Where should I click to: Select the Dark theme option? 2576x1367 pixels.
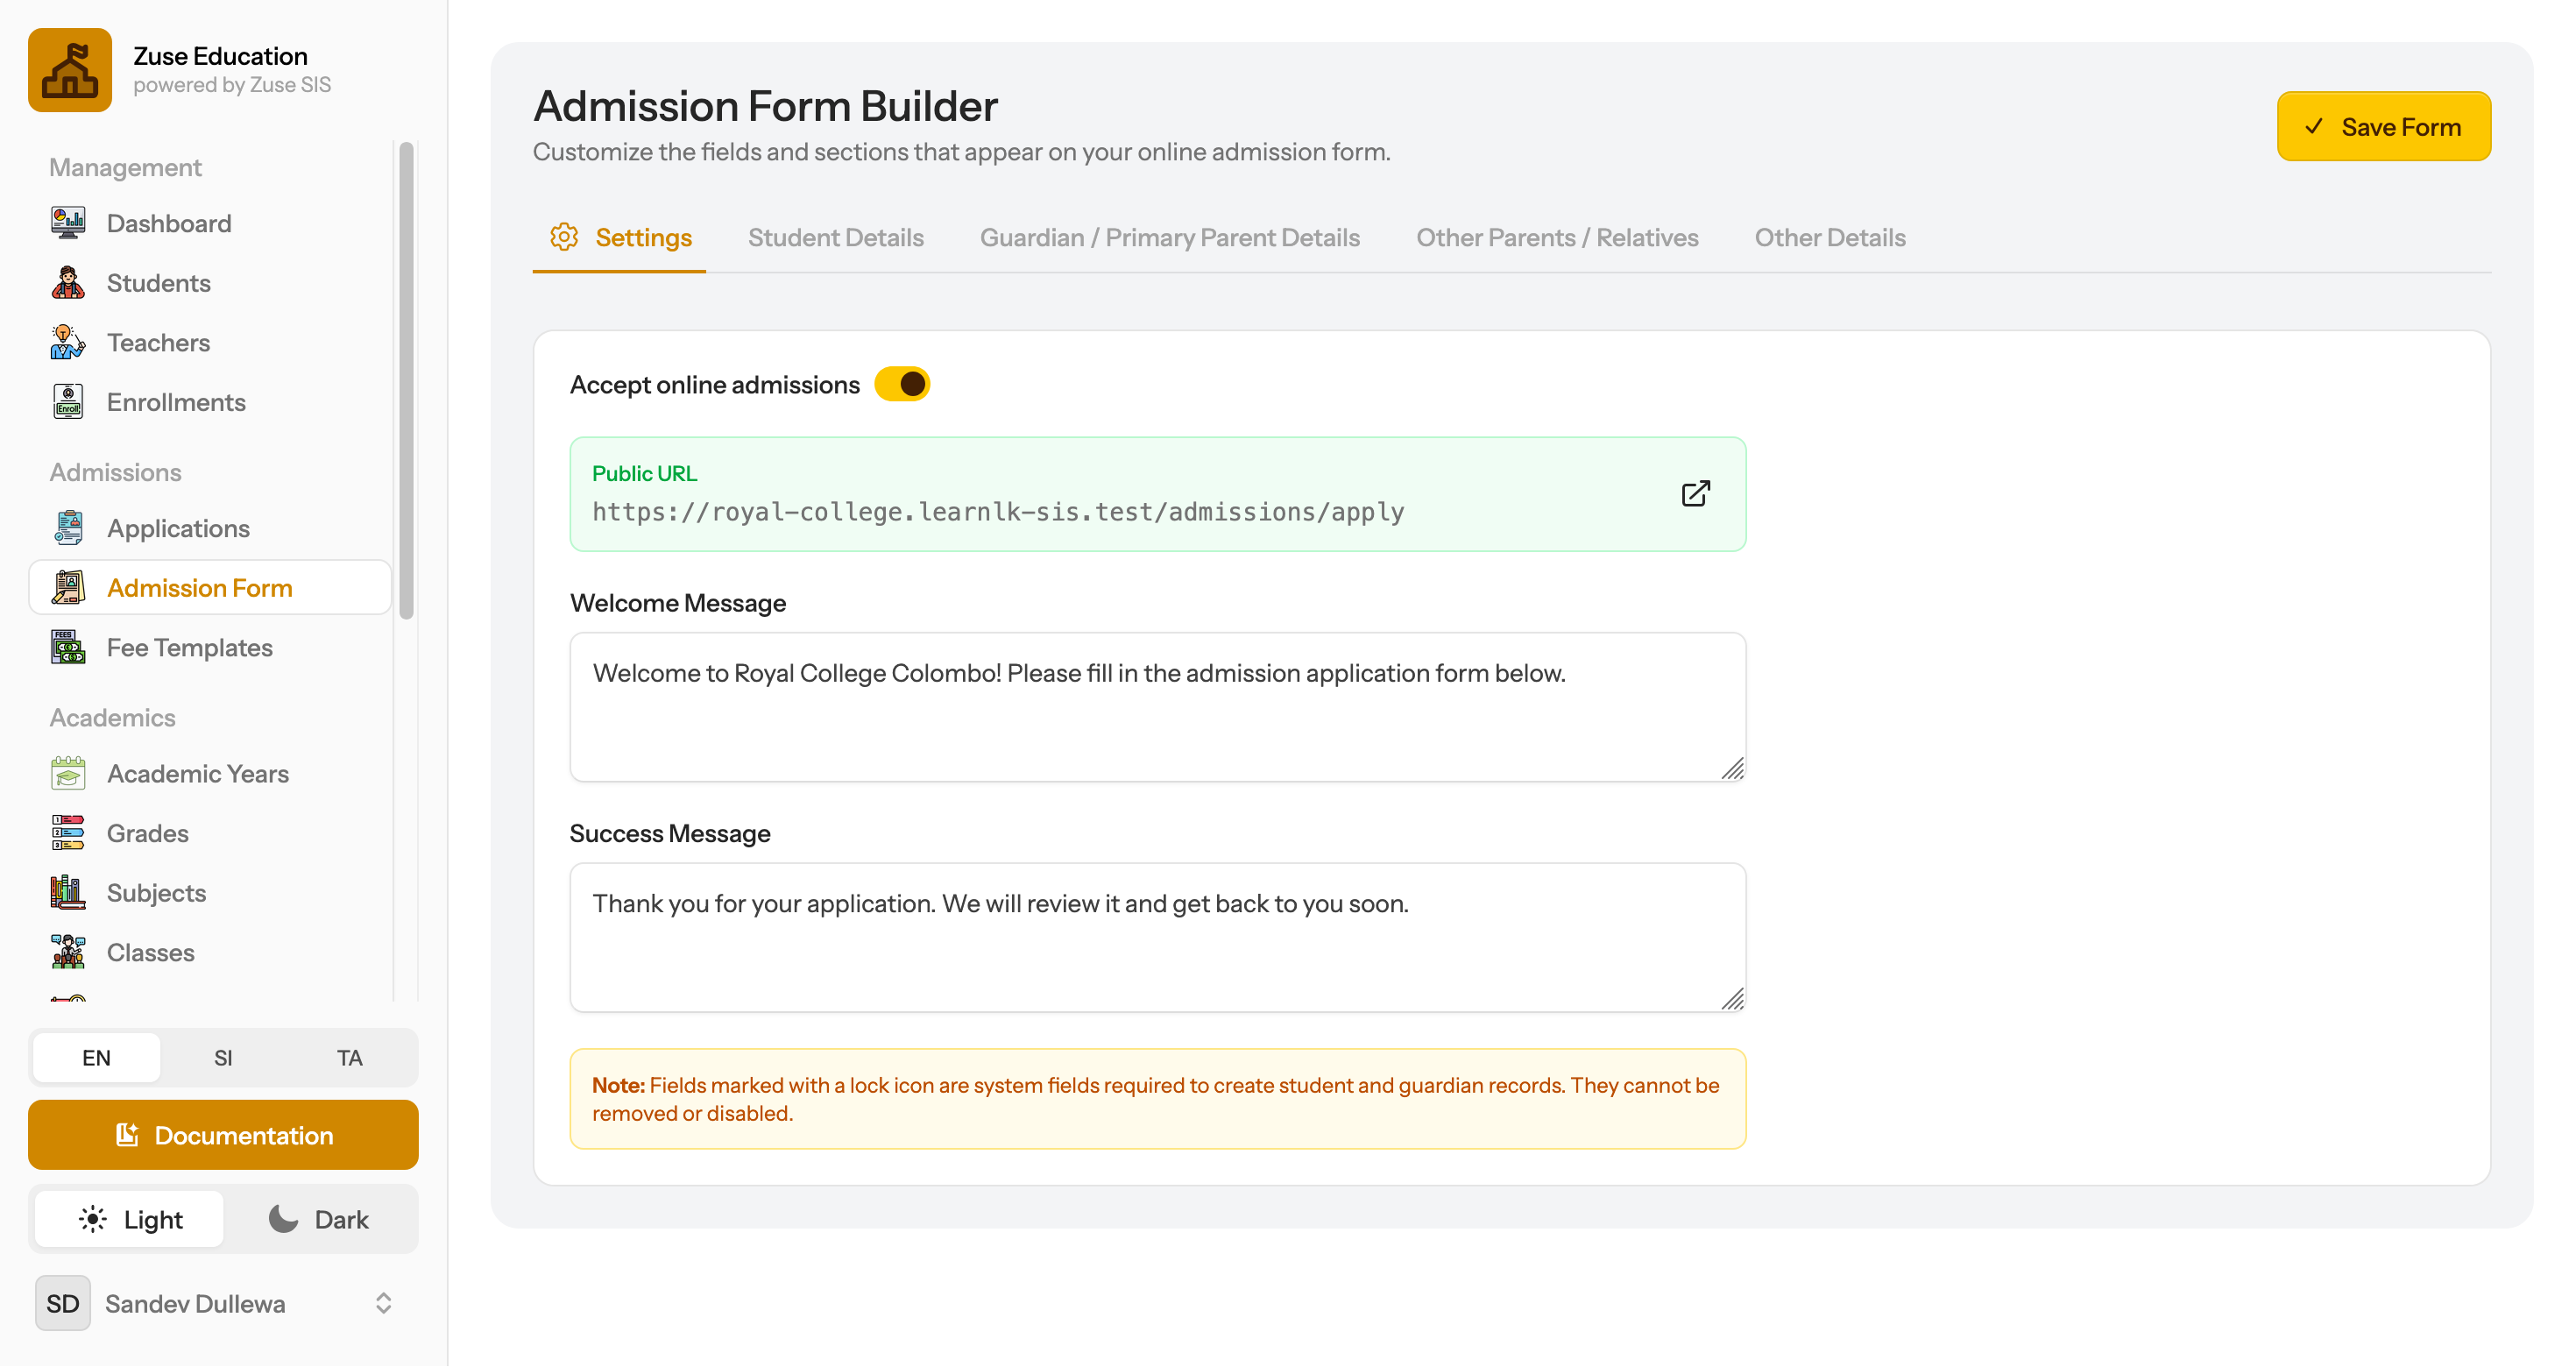tap(319, 1218)
